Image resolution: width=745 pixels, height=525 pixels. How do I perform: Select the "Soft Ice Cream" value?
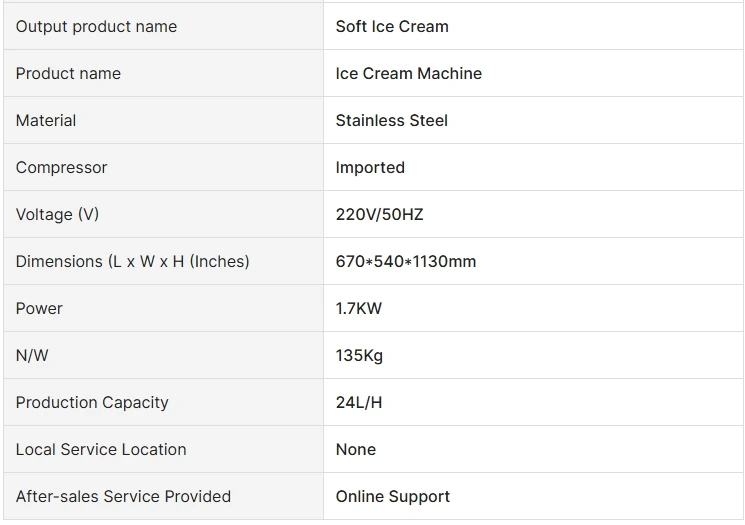[392, 27]
